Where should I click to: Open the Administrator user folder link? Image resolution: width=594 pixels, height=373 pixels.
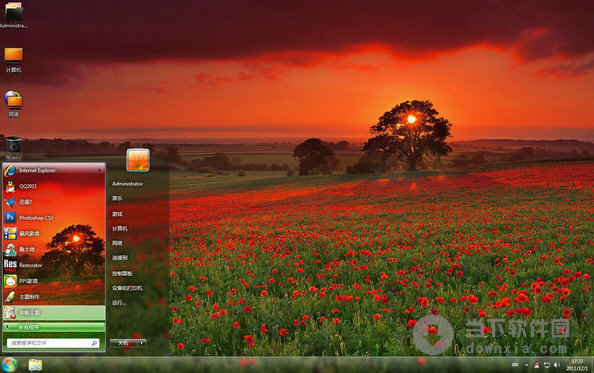click(x=127, y=184)
